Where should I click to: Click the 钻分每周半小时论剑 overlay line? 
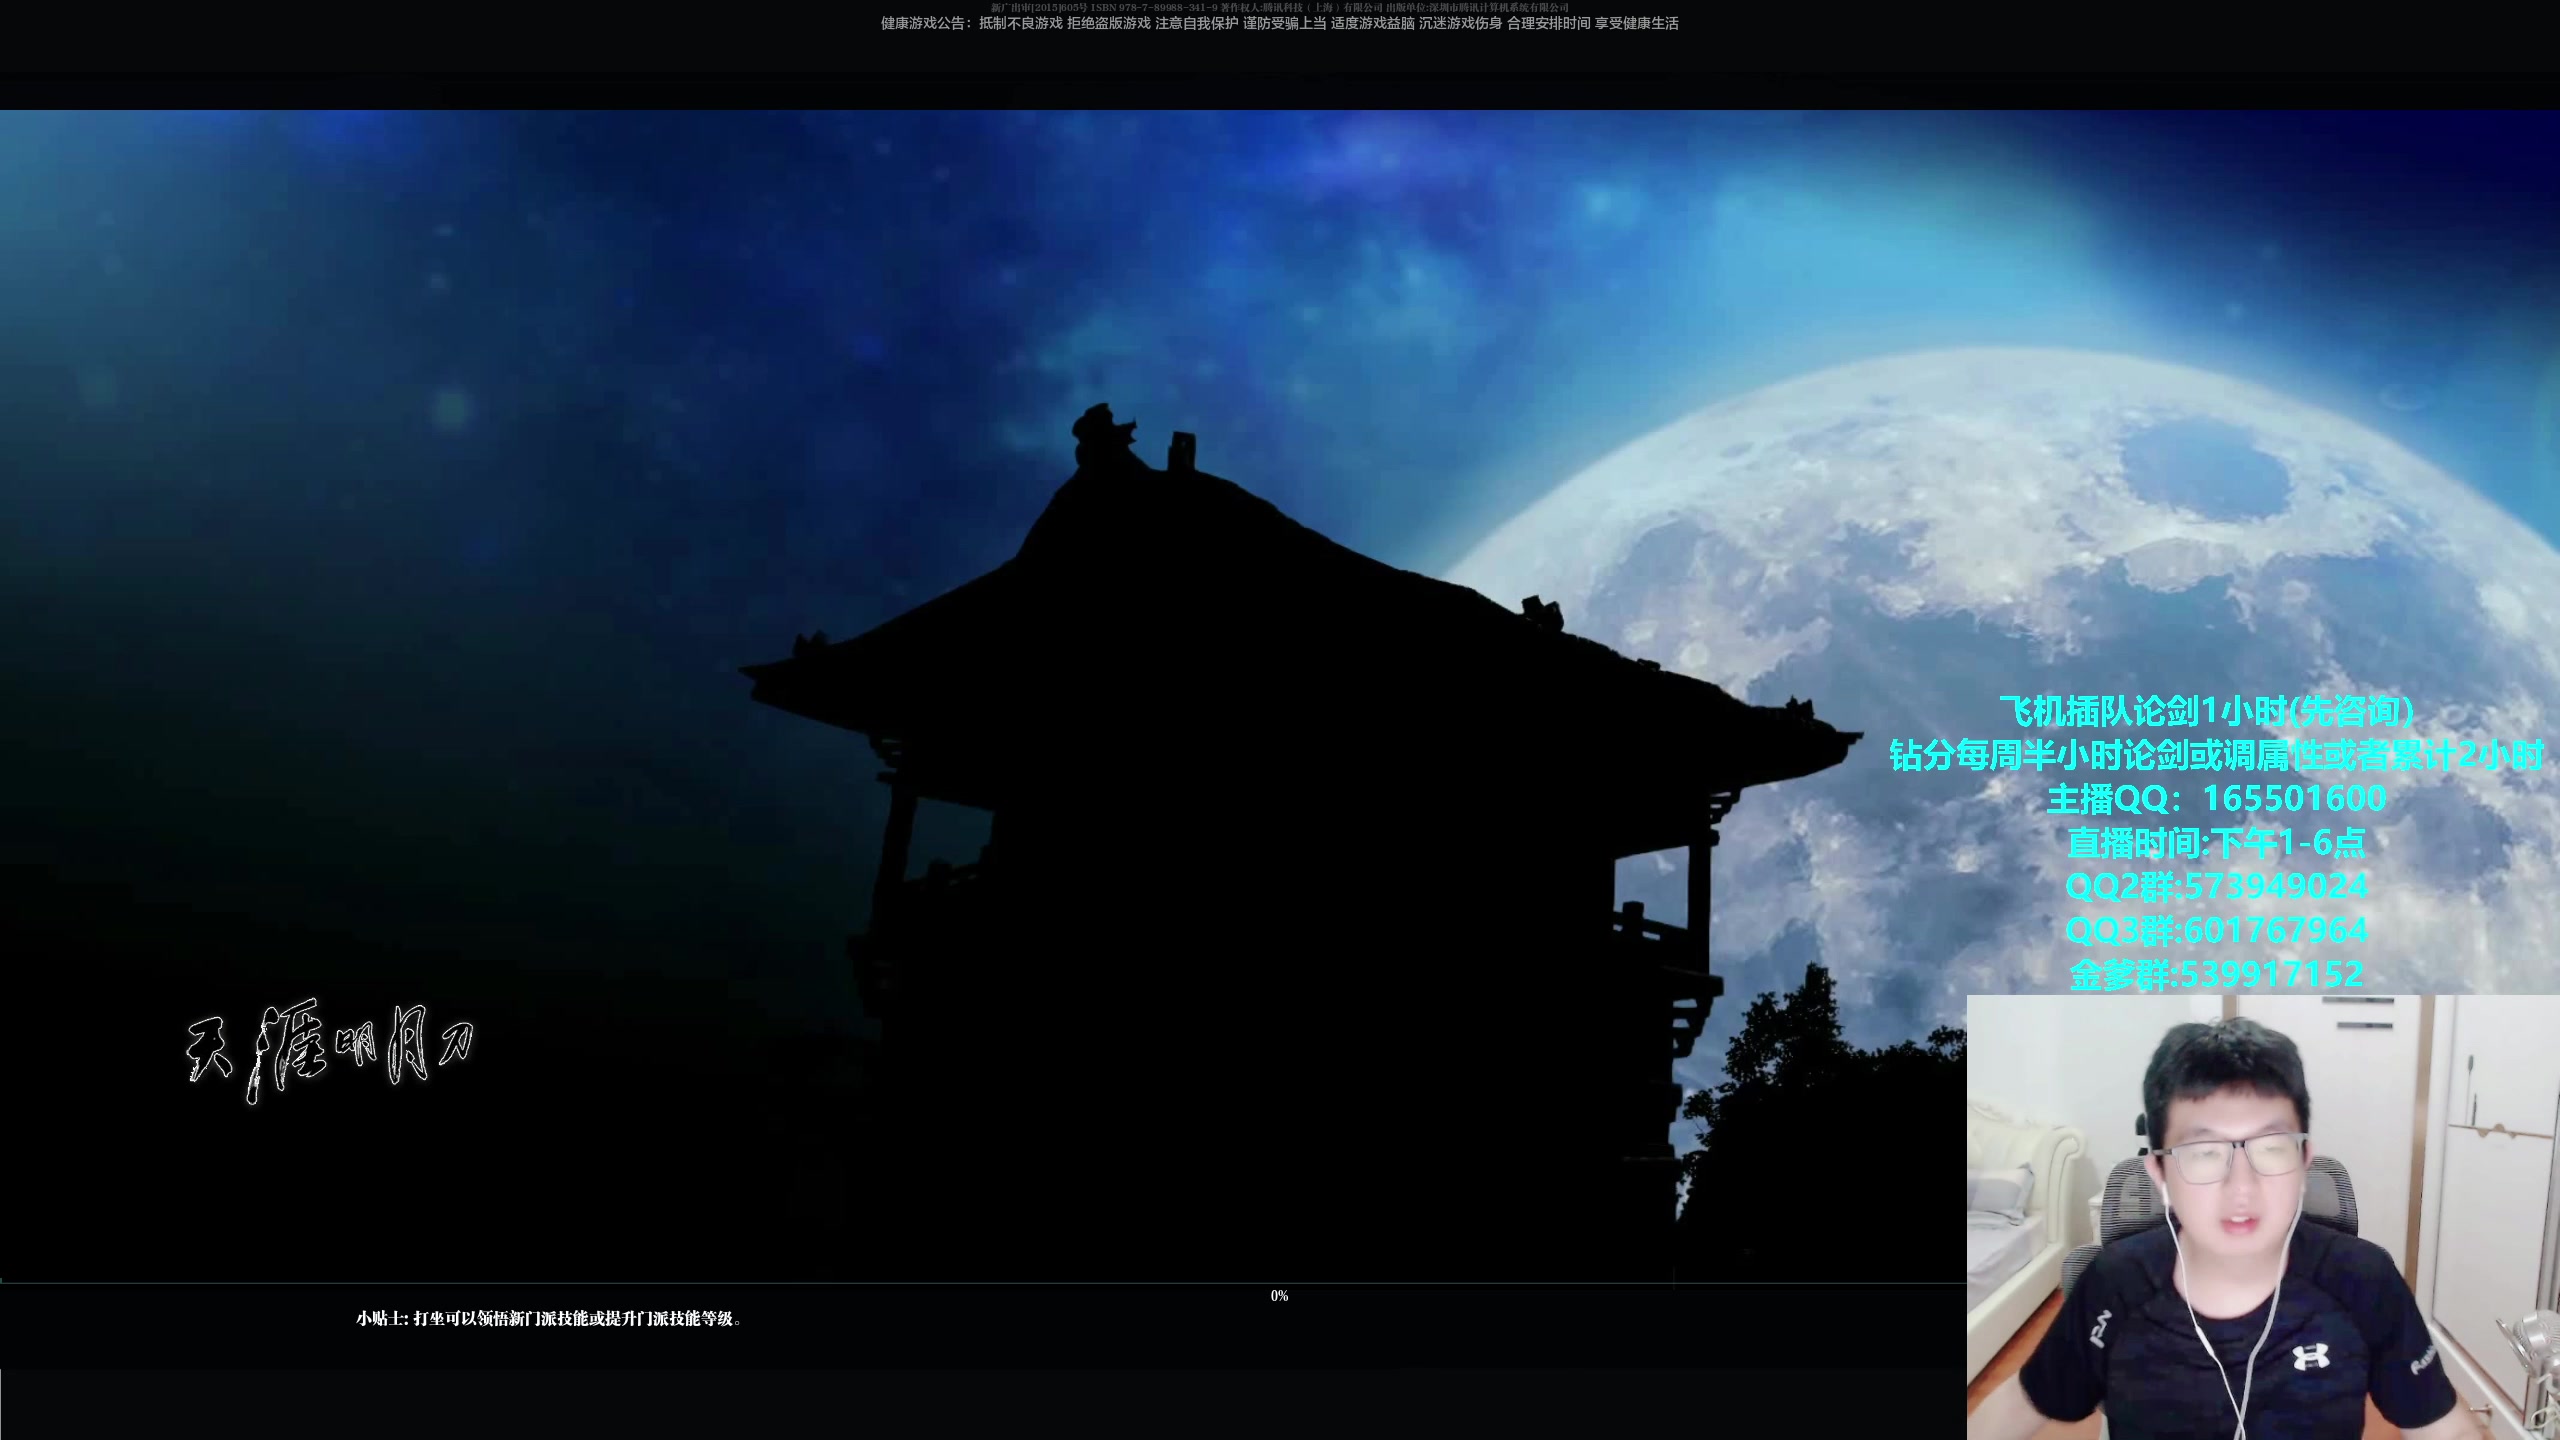click(x=2216, y=755)
